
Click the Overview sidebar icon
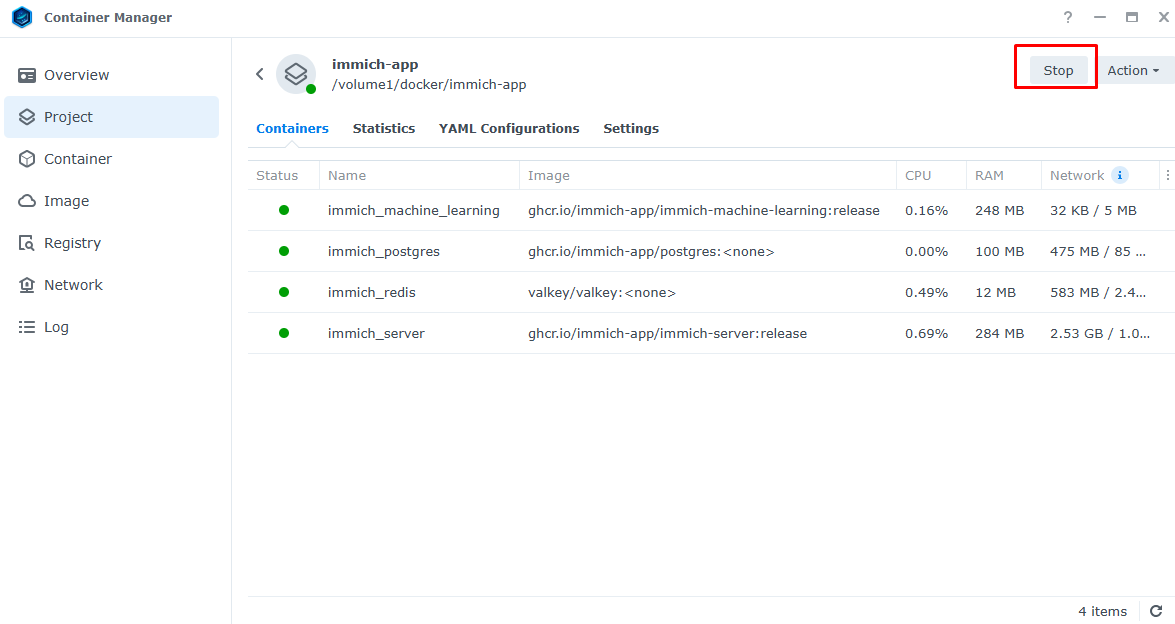tap(27, 75)
